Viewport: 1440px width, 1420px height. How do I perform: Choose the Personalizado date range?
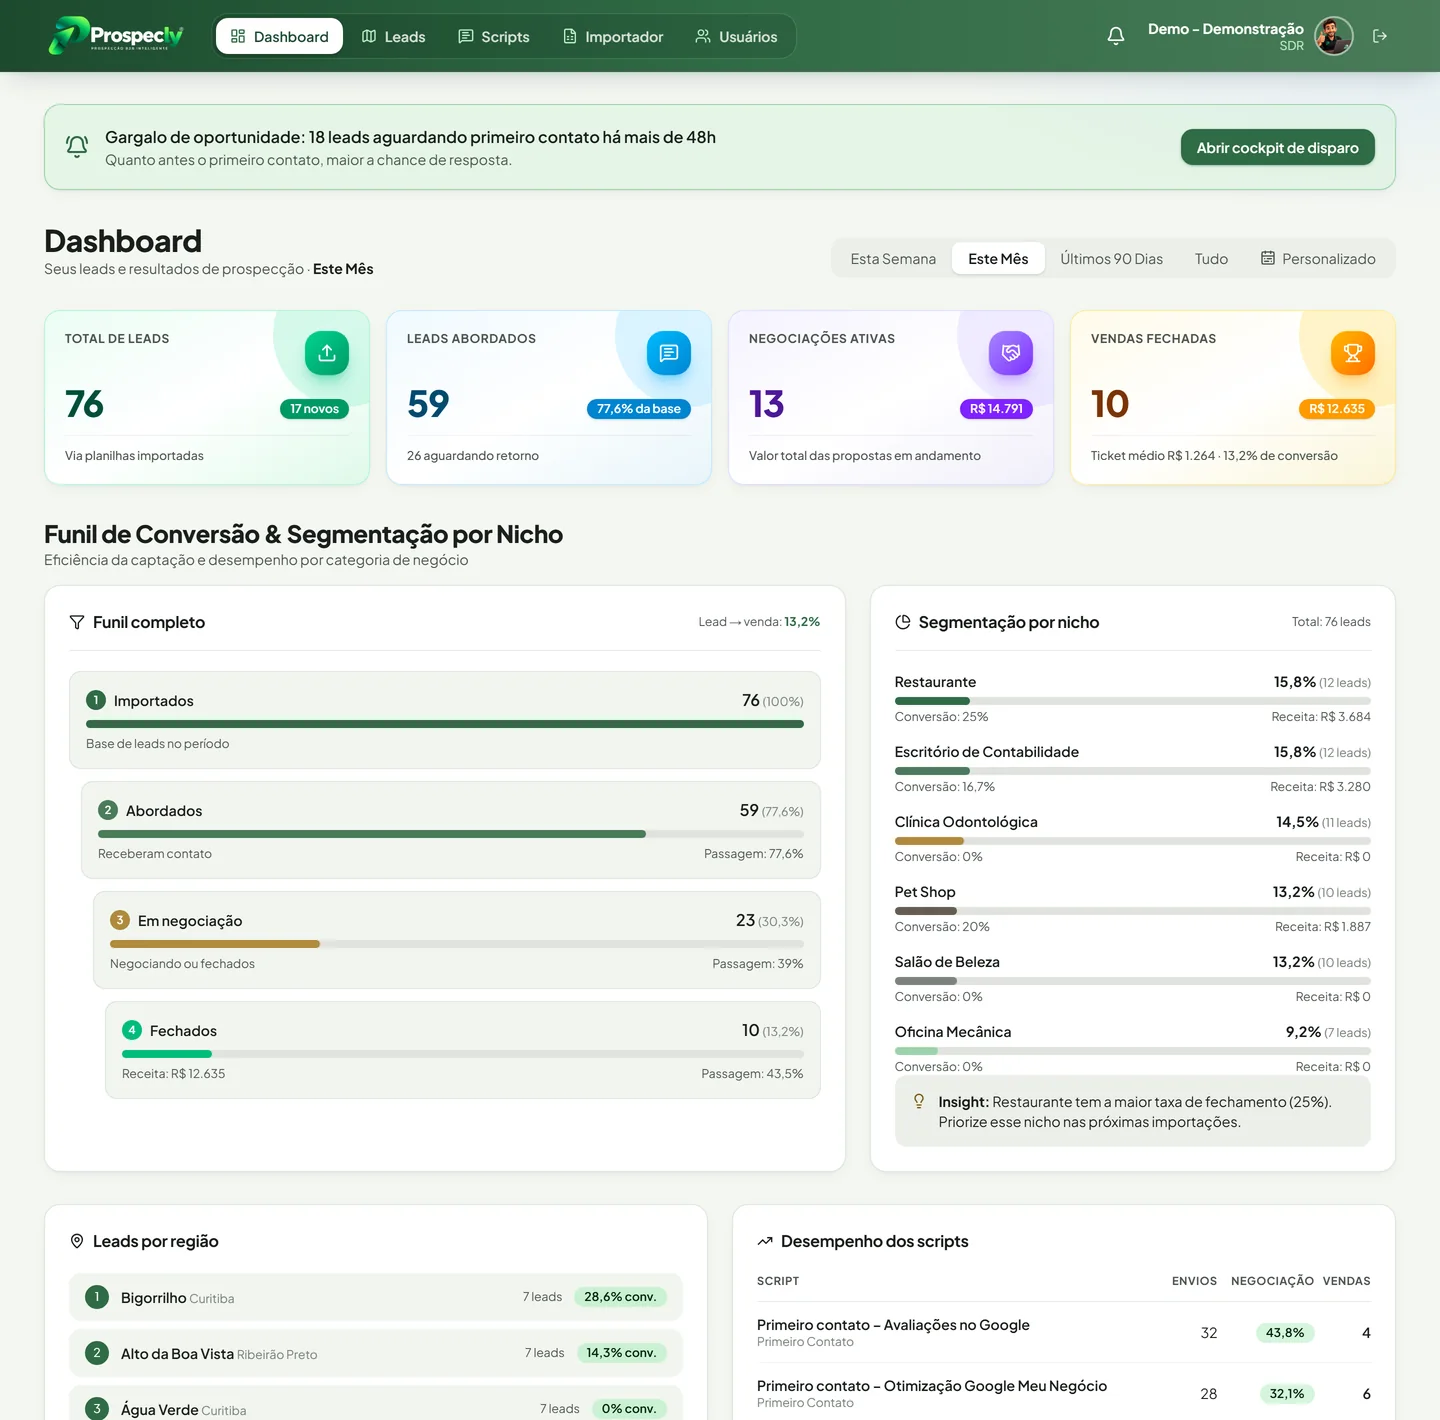click(x=1318, y=259)
